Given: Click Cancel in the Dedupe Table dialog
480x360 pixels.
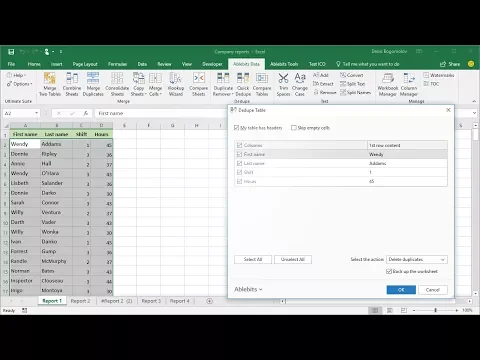Looking at the screenshot, I should click(x=433, y=290).
